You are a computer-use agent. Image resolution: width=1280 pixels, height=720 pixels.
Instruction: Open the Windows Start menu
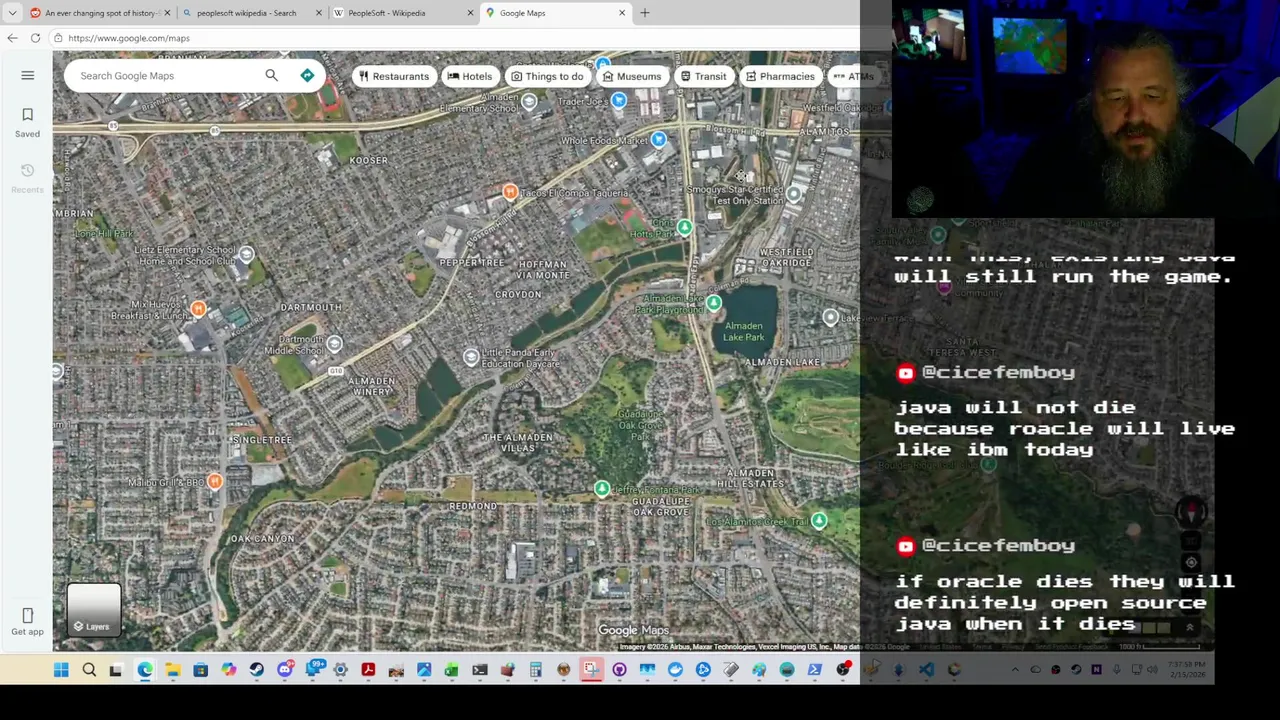61,670
